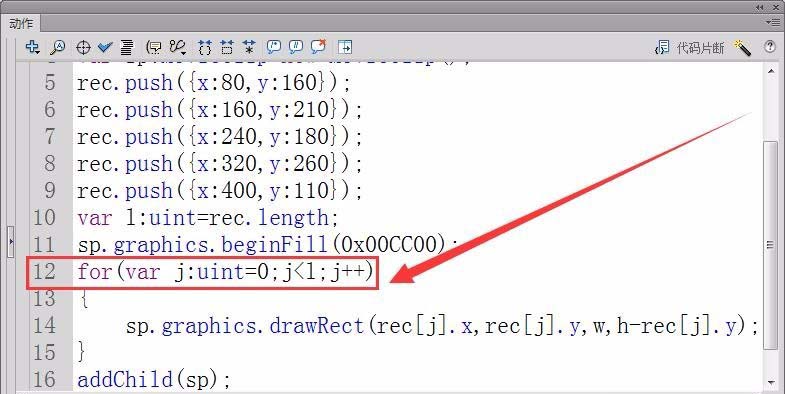This screenshot has height=394, width=785.
Task: Open help with question mark icon
Action: pos(769,47)
